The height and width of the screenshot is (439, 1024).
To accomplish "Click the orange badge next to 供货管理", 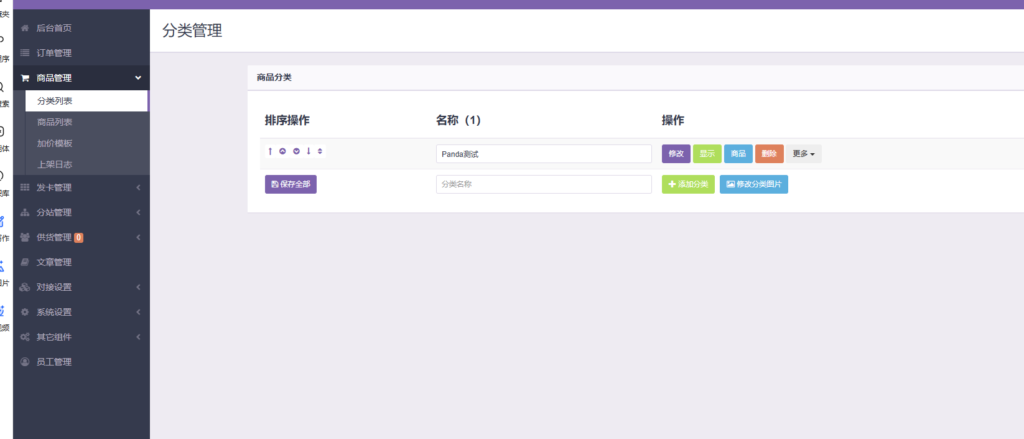I will pos(78,237).
